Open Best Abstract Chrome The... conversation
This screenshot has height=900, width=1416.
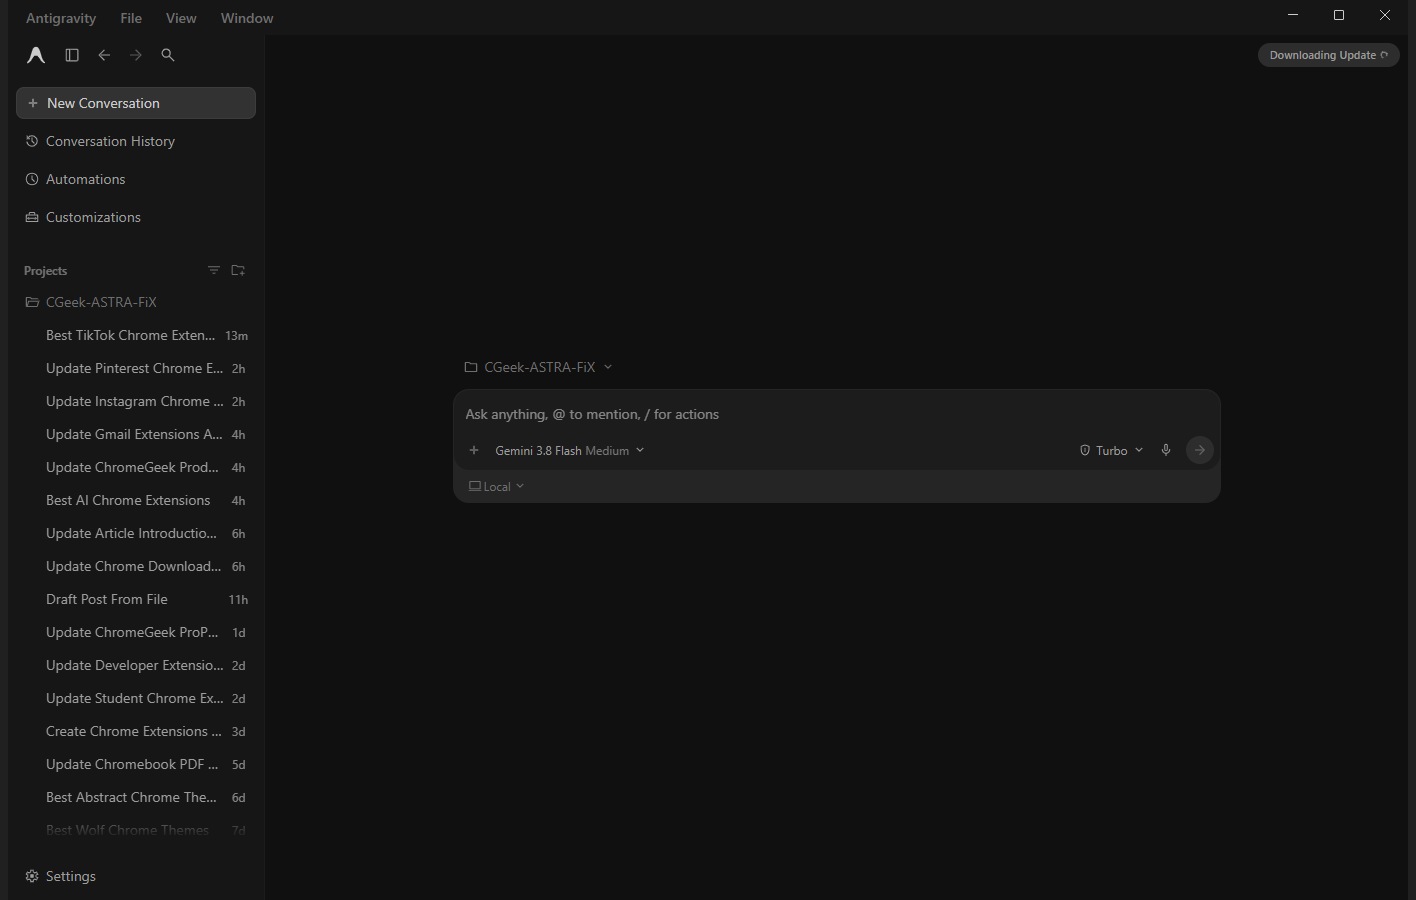[136, 797]
